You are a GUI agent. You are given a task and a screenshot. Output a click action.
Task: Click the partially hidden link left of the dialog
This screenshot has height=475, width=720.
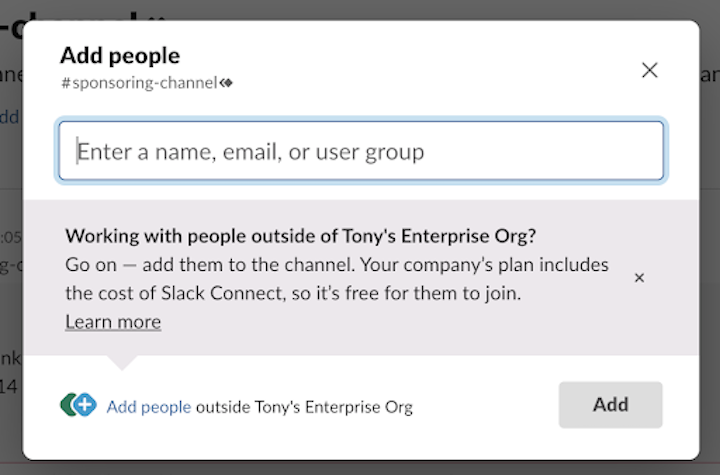[x=10, y=116]
